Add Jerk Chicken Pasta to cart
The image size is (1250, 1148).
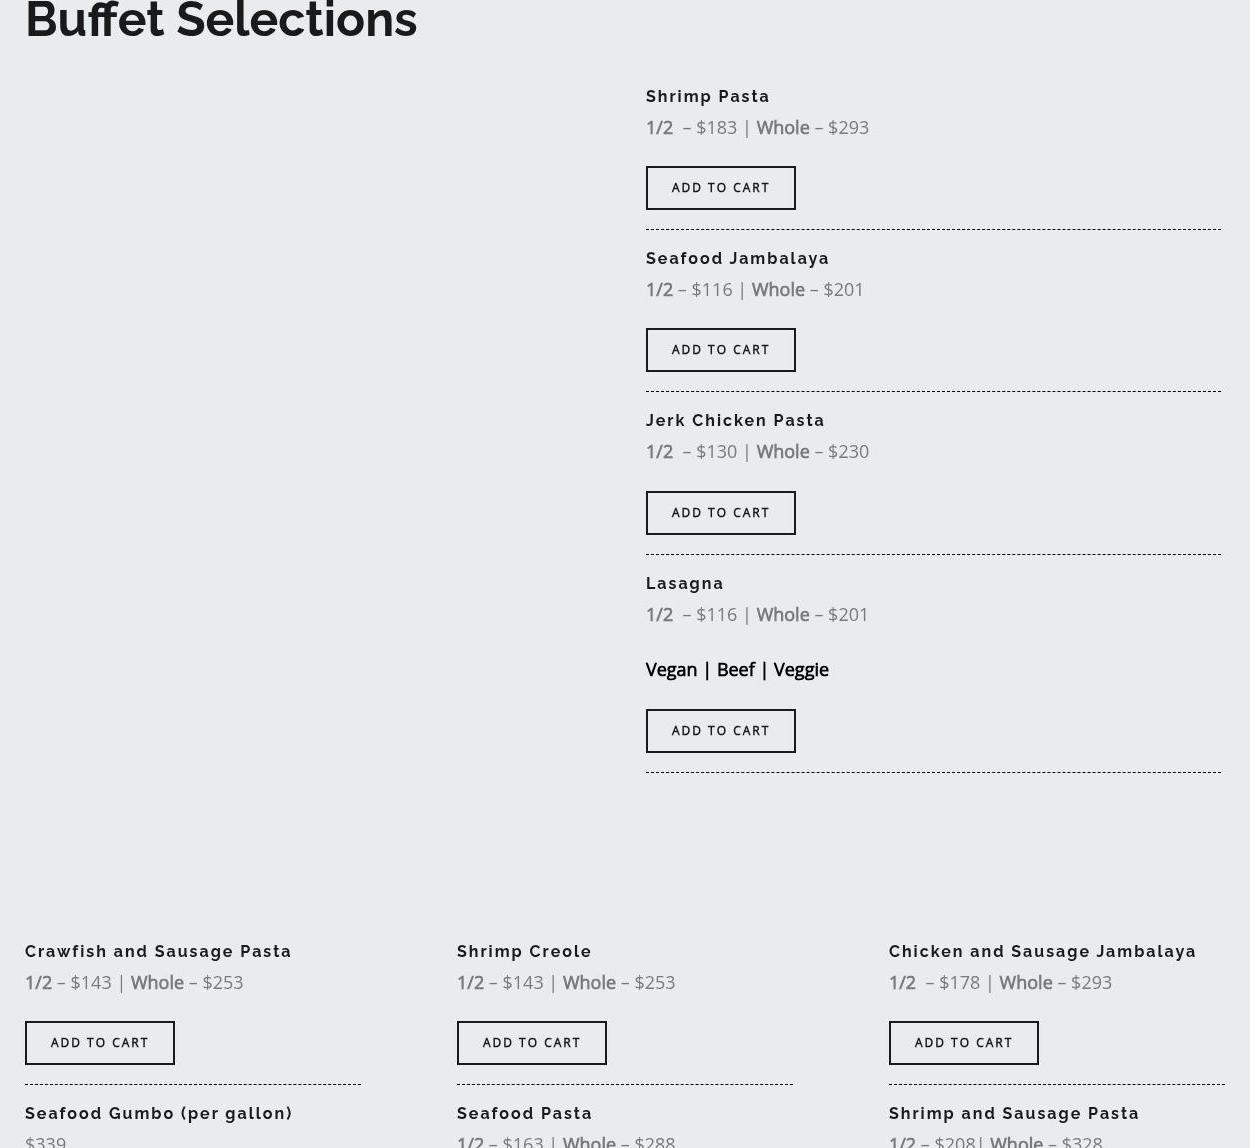(x=720, y=513)
